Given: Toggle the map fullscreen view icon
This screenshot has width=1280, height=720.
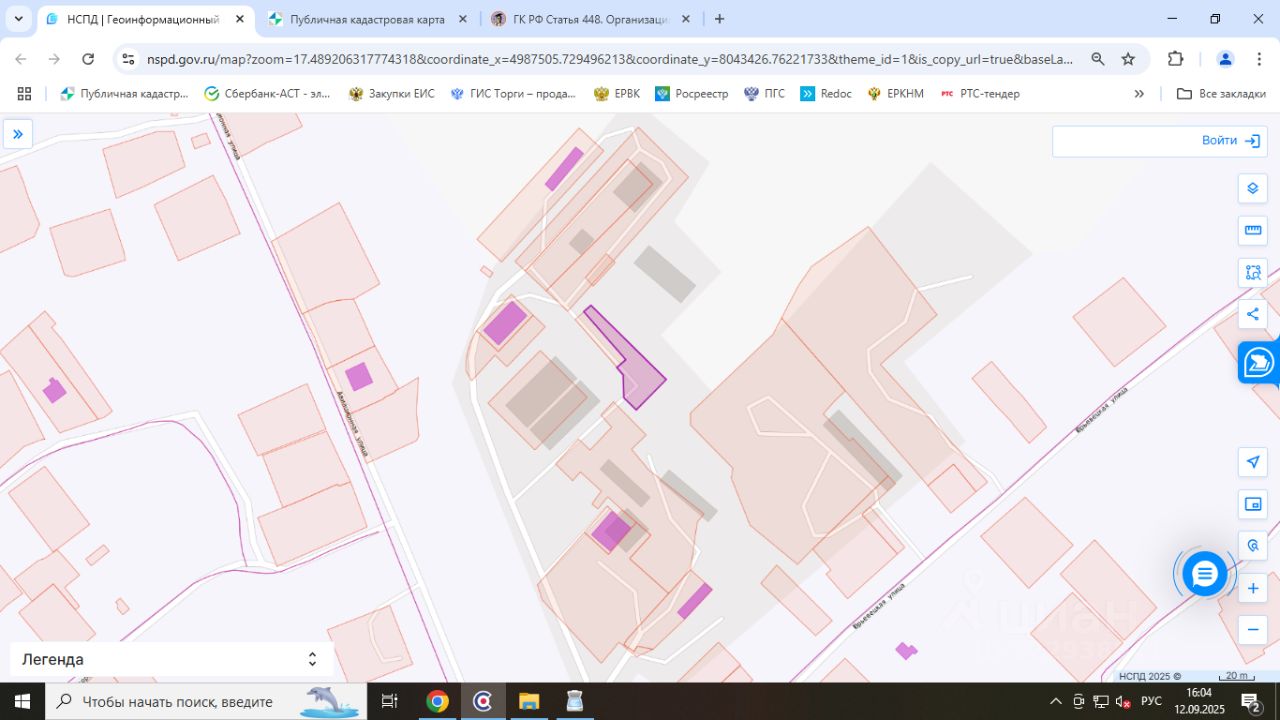Looking at the screenshot, I should [x=1253, y=504].
